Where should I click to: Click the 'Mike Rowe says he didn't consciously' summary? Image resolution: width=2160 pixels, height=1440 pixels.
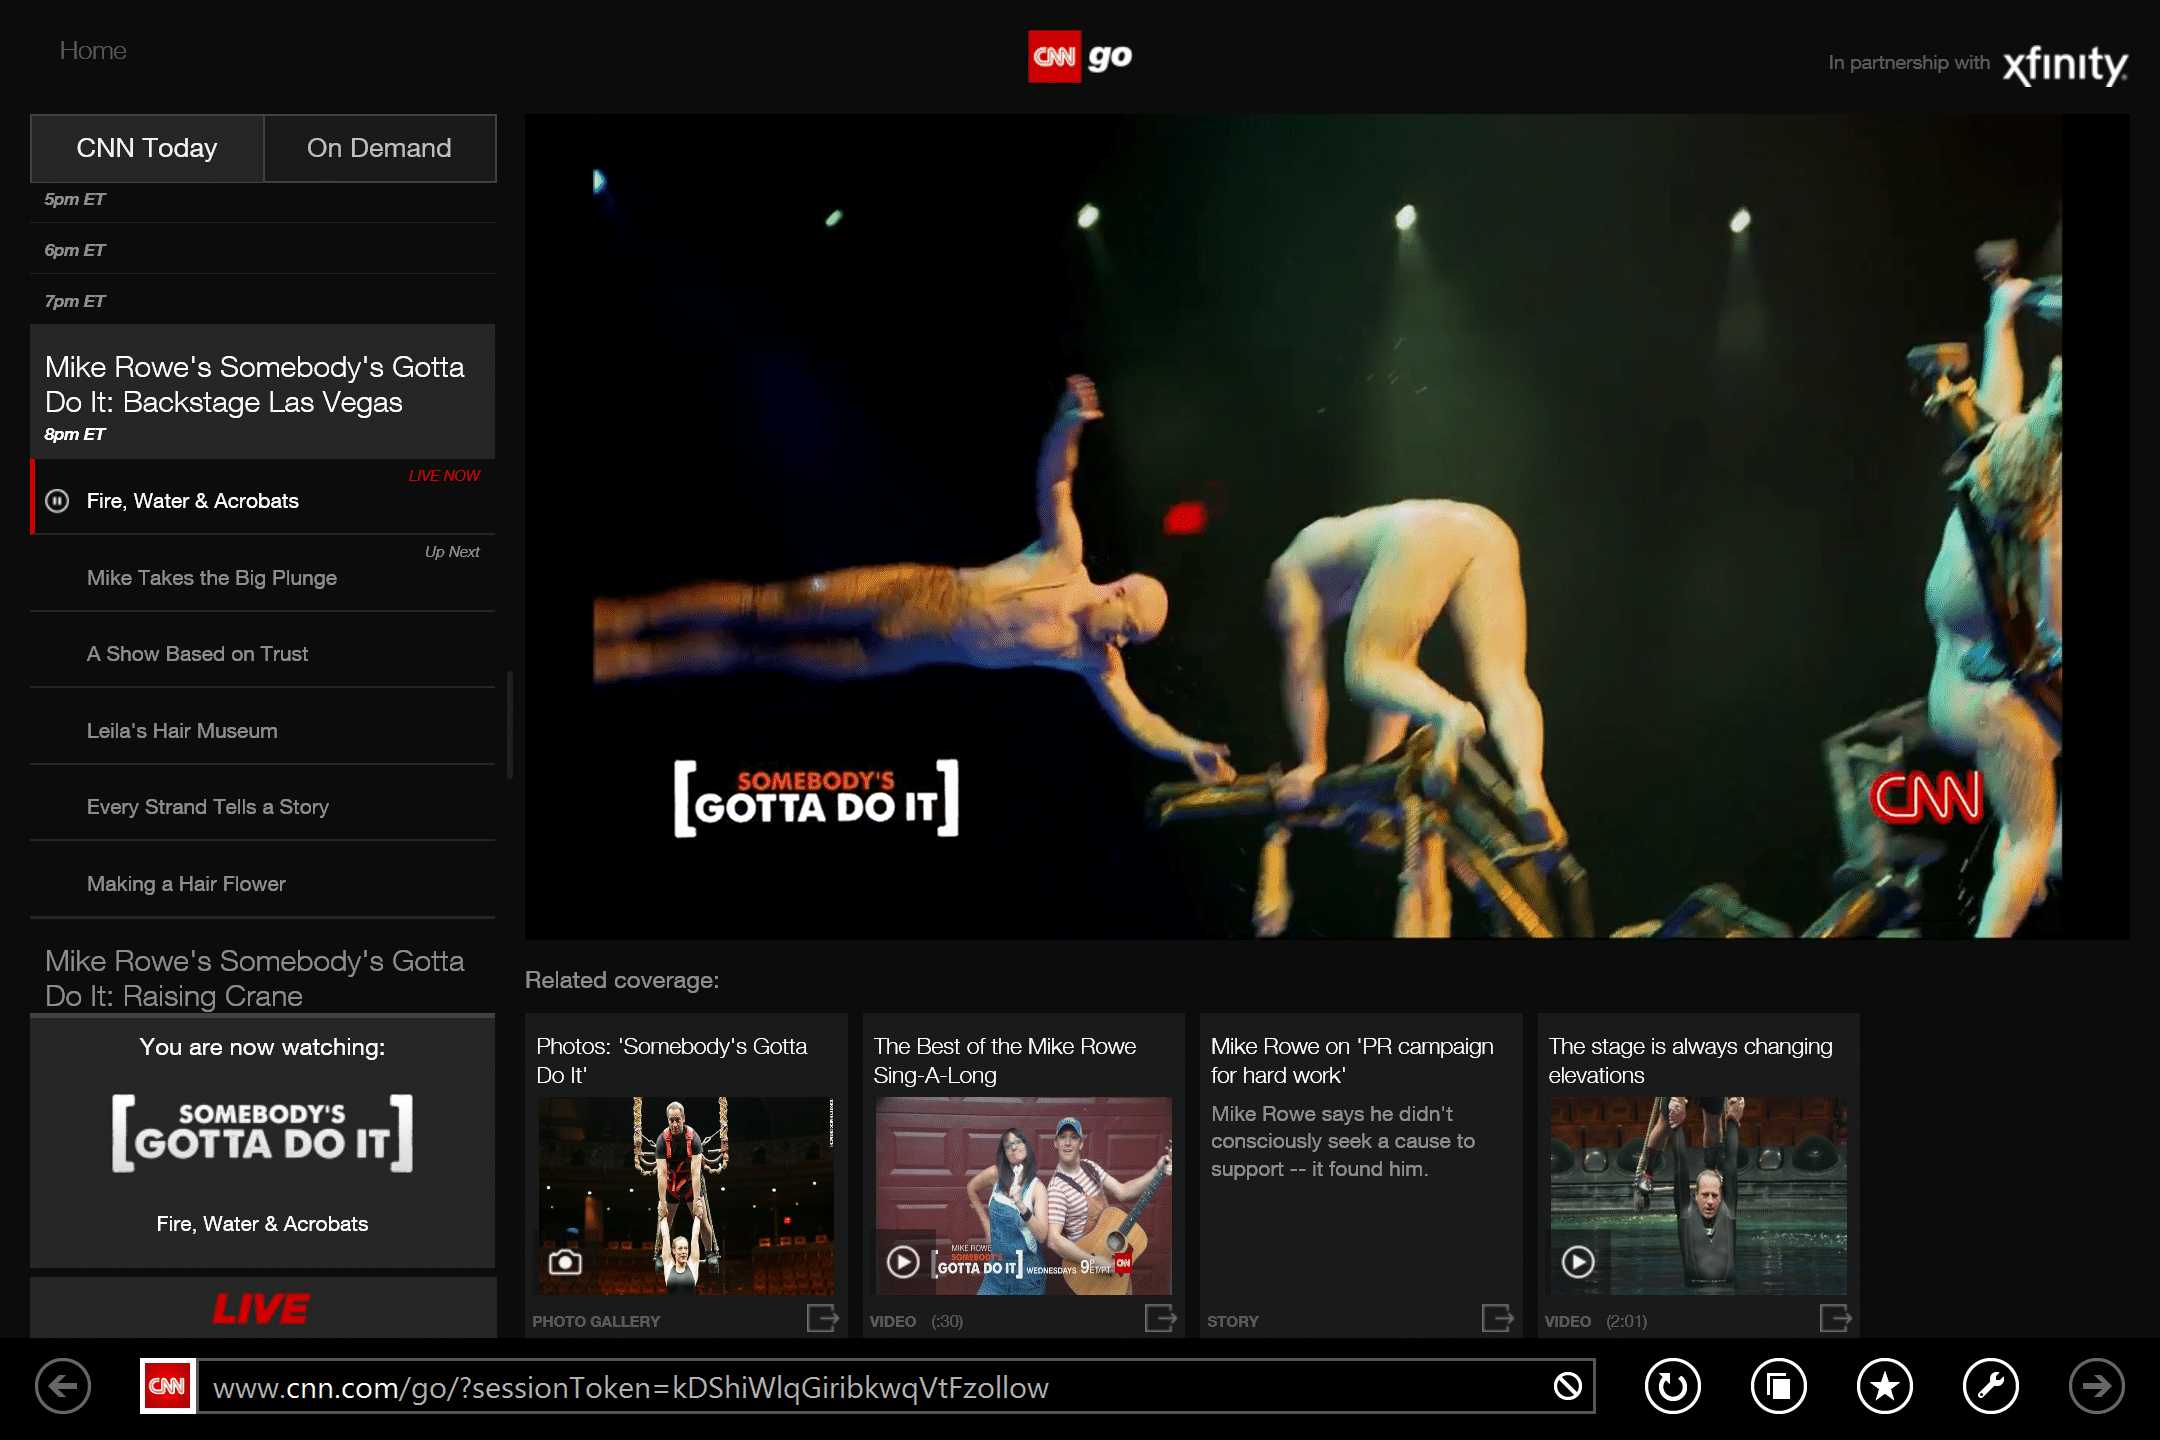(x=1342, y=1141)
